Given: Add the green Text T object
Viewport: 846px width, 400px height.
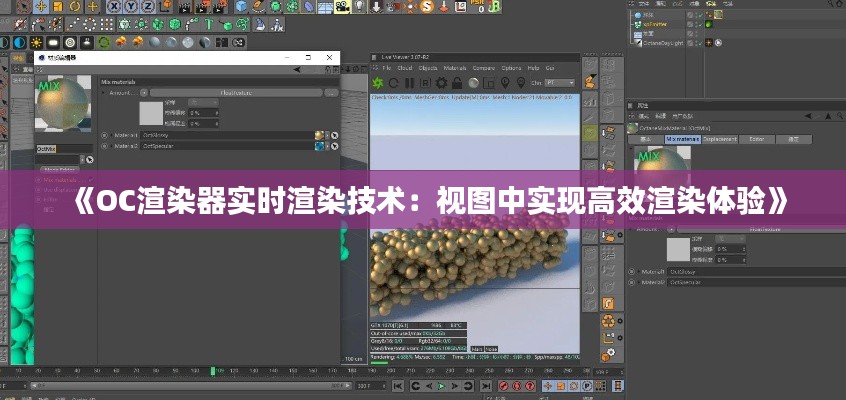Looking at the screenshot, I should (208, 24).
